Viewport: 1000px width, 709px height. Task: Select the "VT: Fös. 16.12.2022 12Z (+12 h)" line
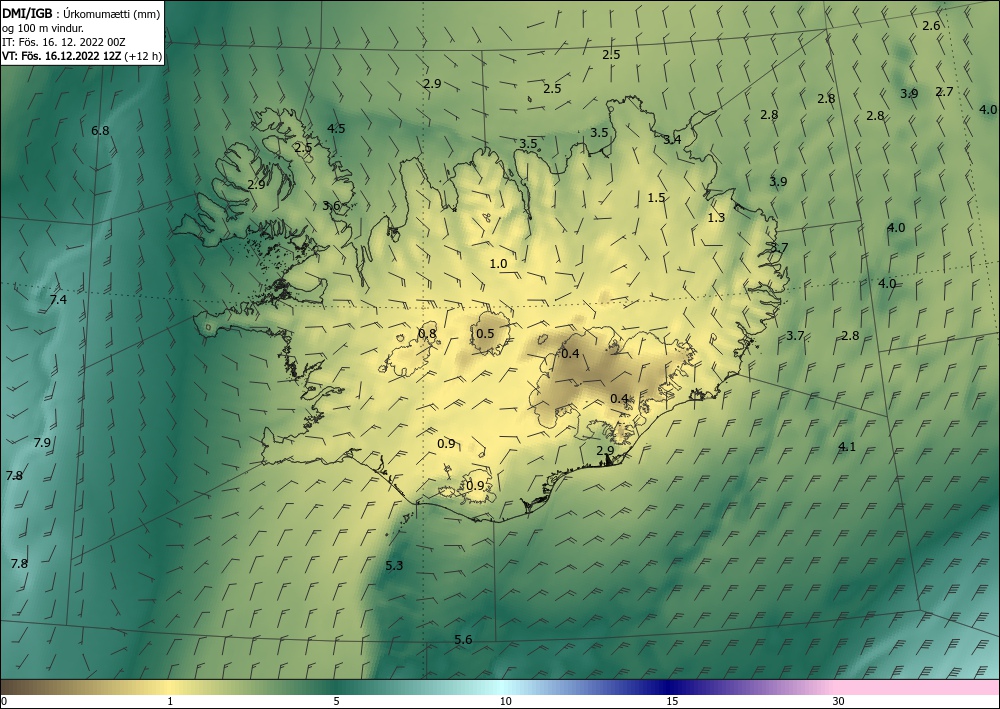[x=82, y=56]
